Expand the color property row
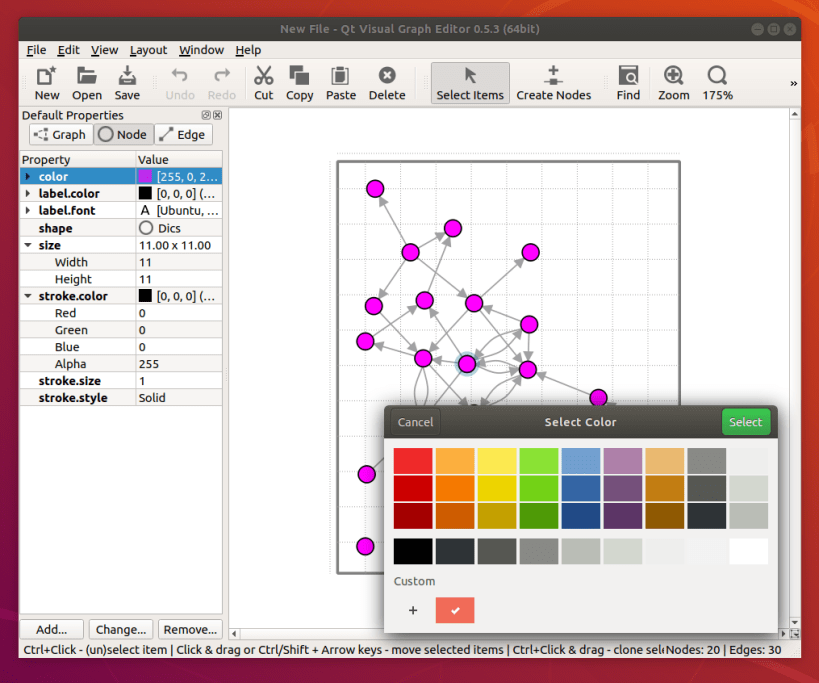This screenshot has height=683, width=819. coord(28,176)
